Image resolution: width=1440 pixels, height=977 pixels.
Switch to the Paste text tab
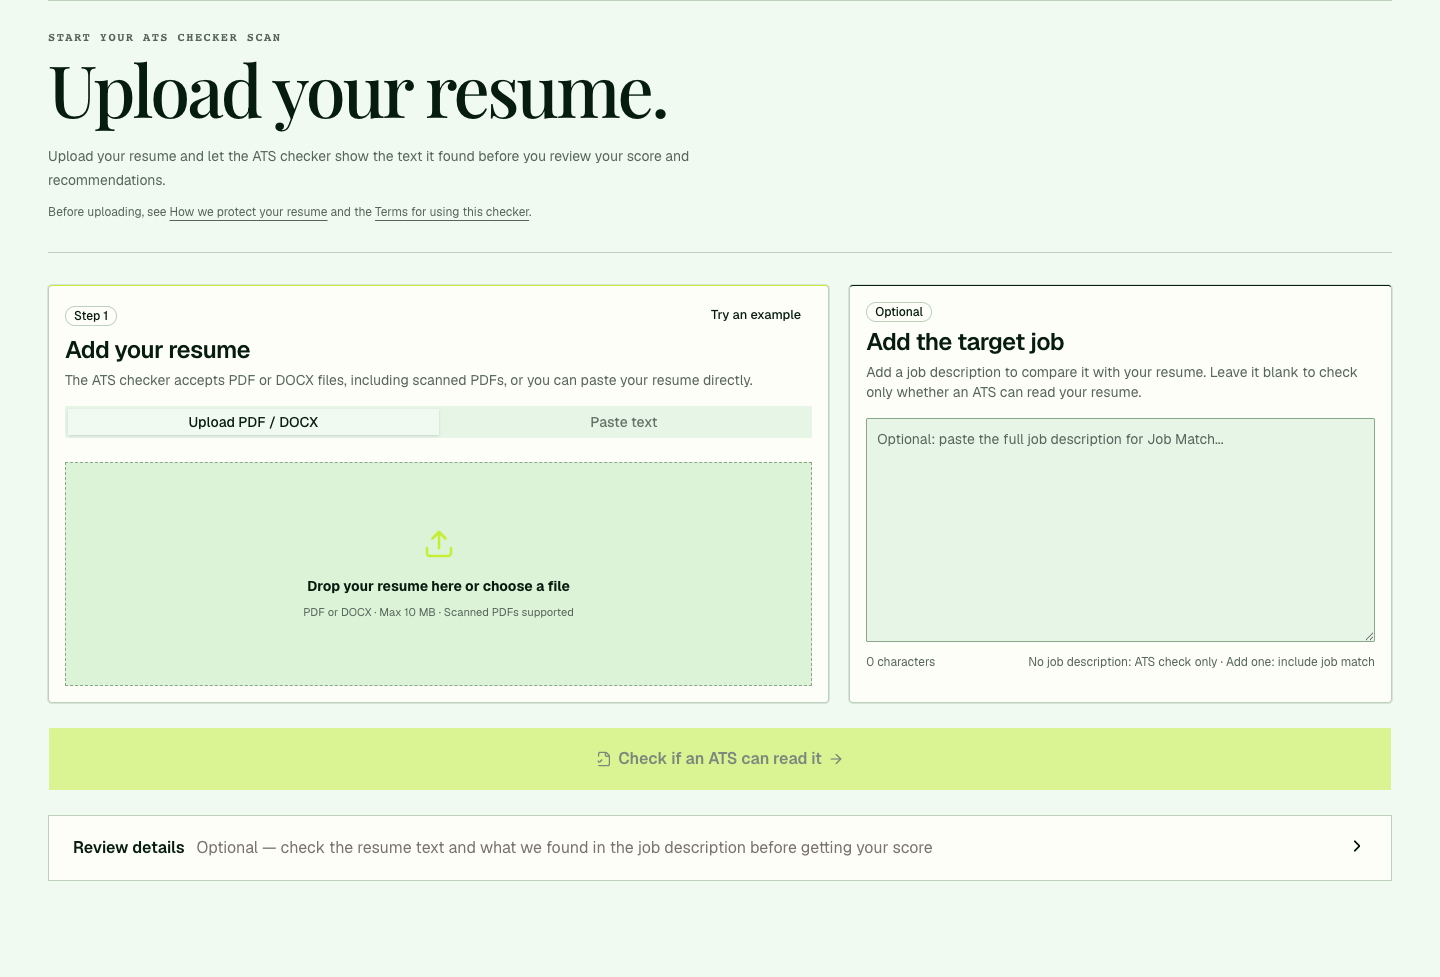point(624,422)
